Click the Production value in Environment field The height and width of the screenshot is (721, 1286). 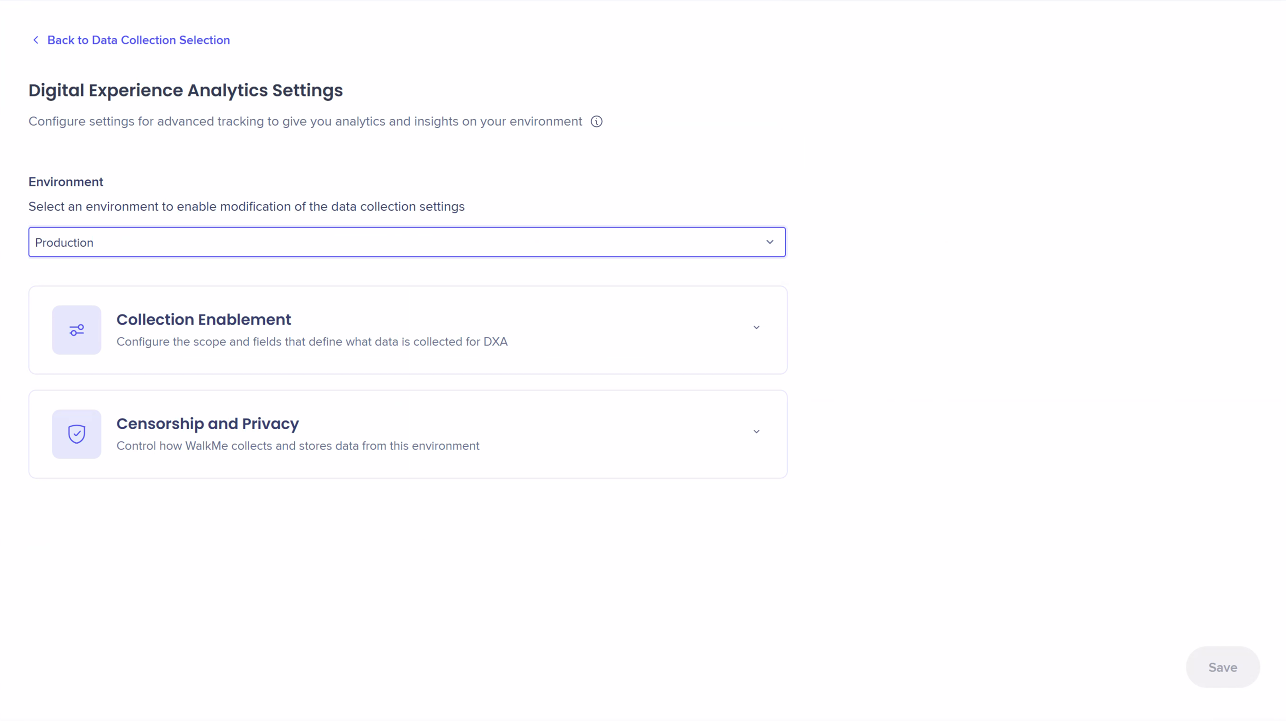tap(64, 243)
